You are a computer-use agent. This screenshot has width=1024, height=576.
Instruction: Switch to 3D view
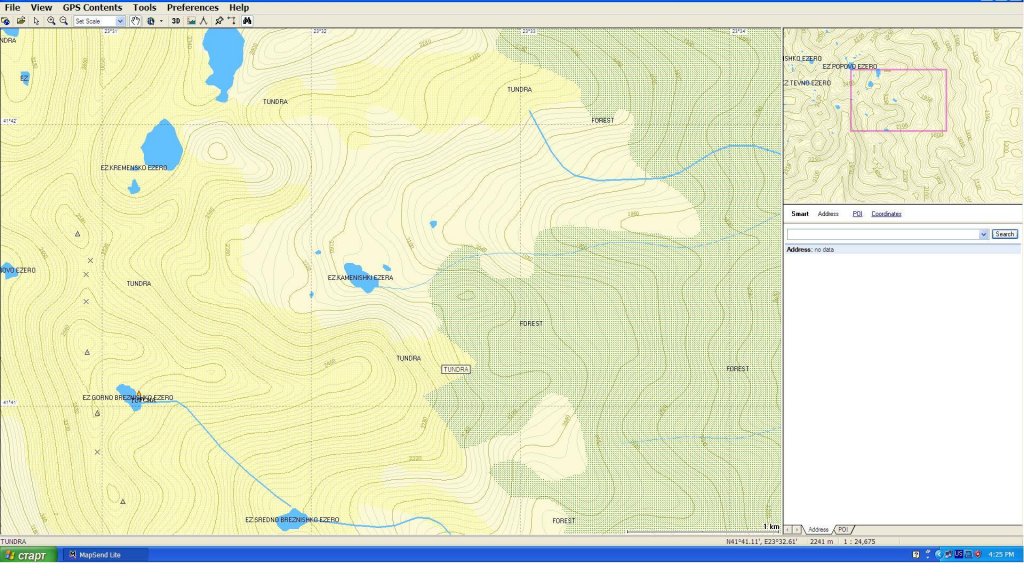[x=176, y=21]
